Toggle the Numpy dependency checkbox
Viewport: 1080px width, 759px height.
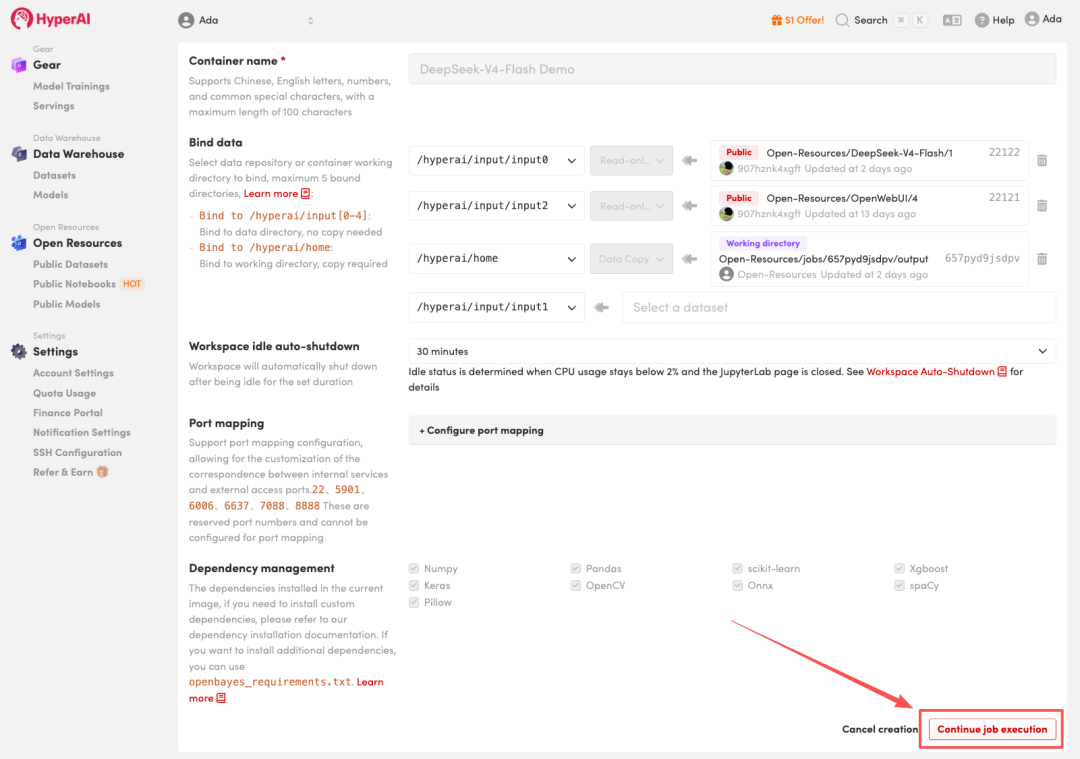[x=414, y=568]
